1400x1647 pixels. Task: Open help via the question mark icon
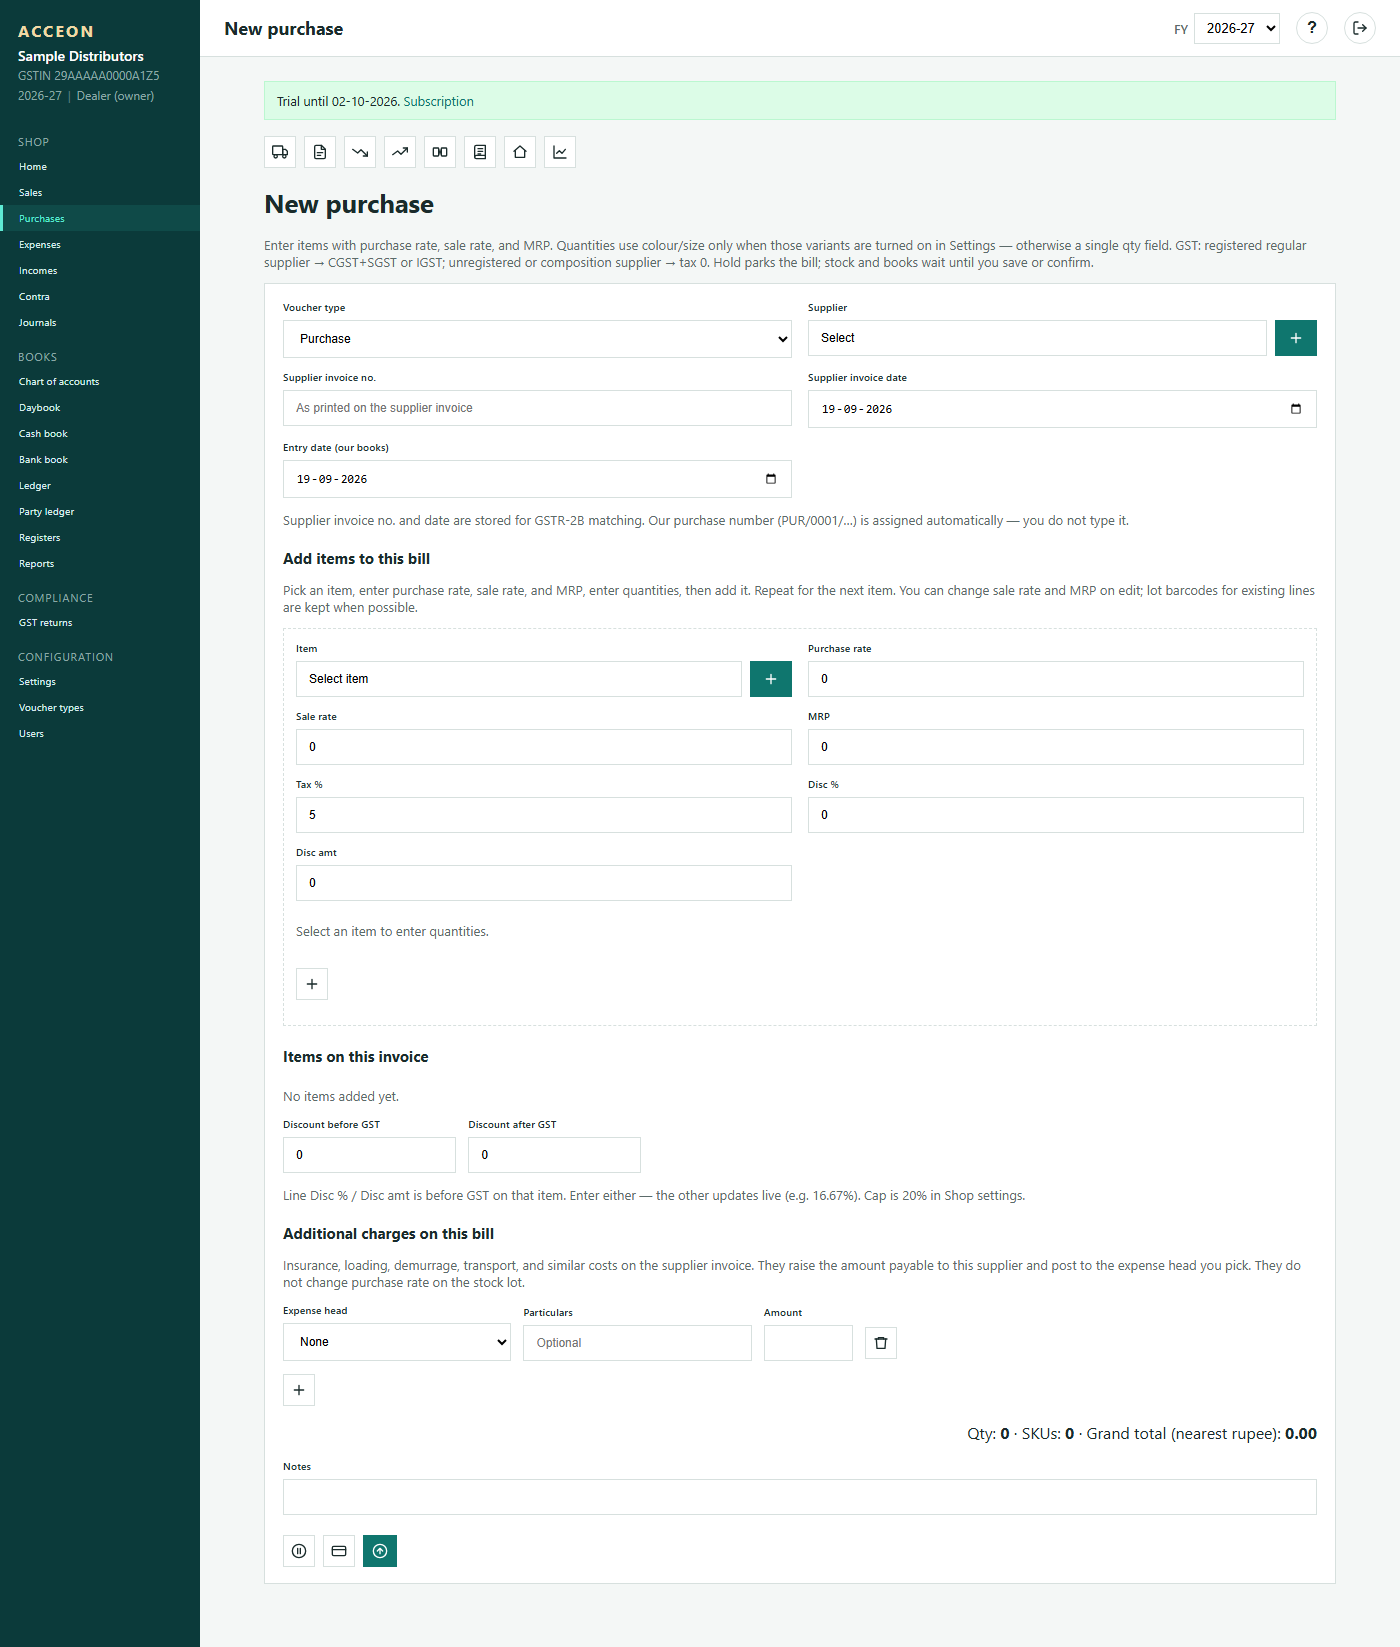click(1312, 28)
